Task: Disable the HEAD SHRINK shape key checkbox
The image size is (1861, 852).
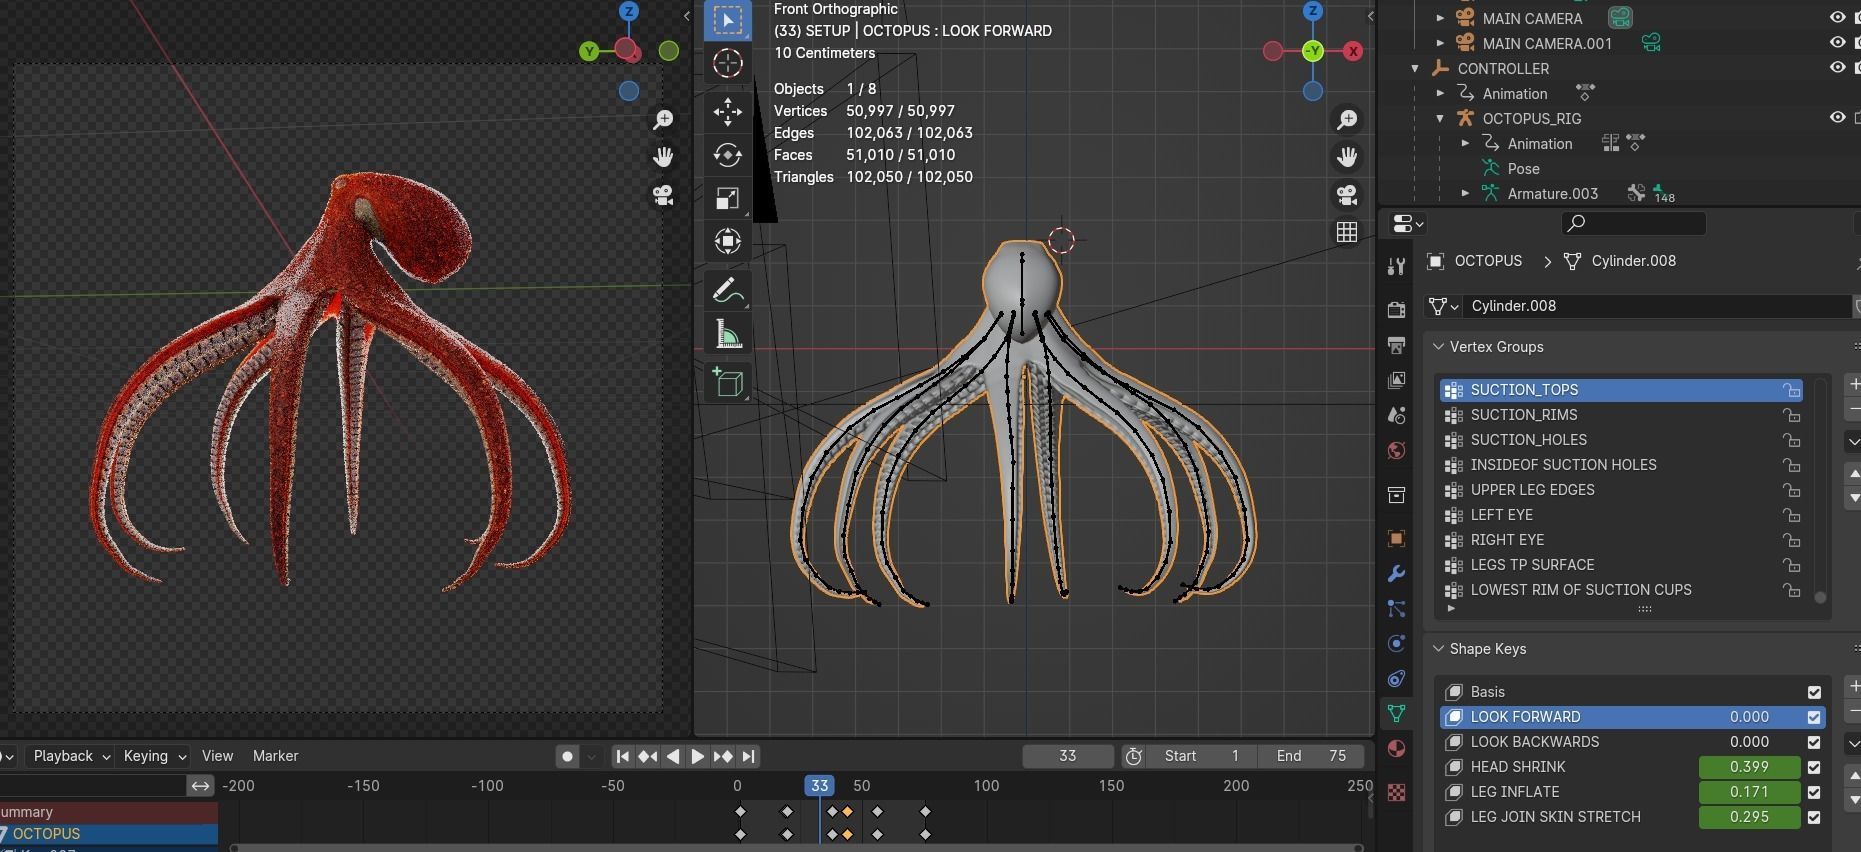Action: pyautogui.click(x=1814, y=767)
